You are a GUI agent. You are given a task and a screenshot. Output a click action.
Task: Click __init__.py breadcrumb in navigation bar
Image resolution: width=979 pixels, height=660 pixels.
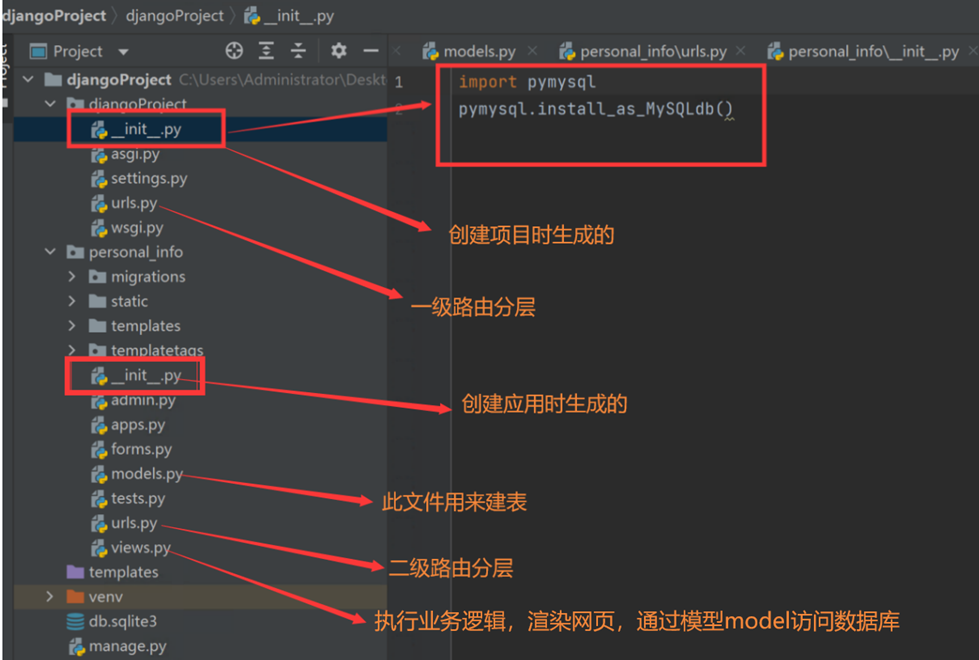pyautogui.click(x=289, y=16)
